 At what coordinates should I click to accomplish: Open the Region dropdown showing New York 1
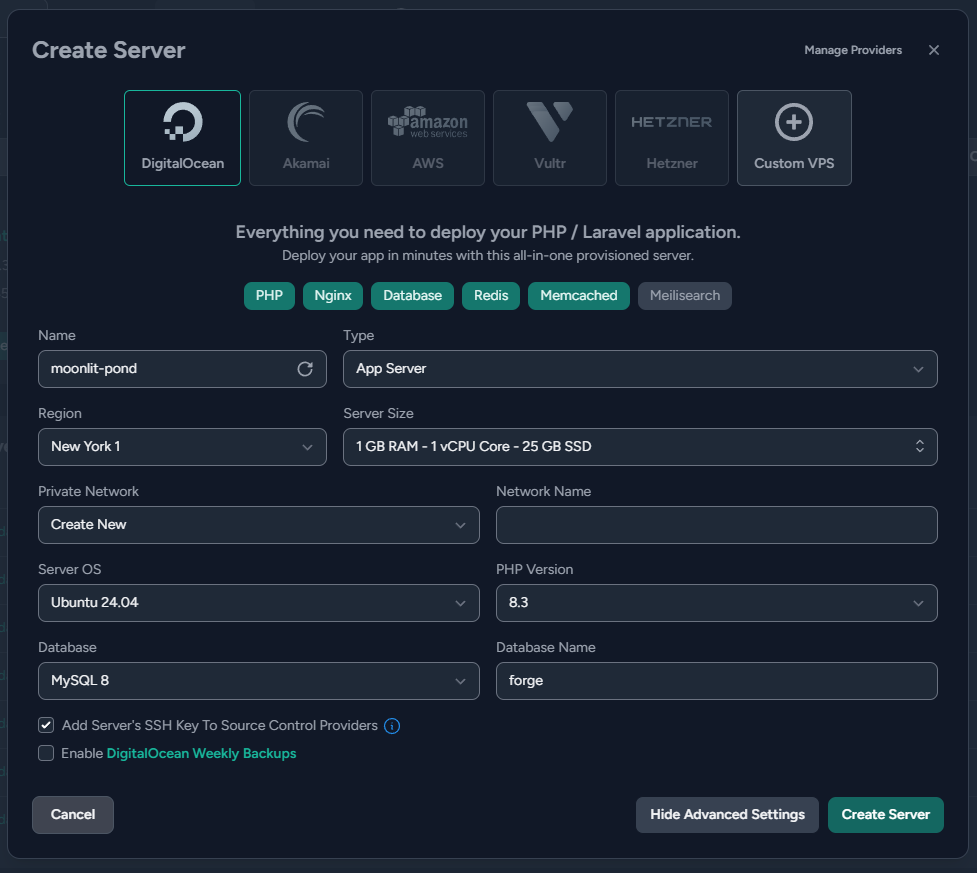coord(182,447)
